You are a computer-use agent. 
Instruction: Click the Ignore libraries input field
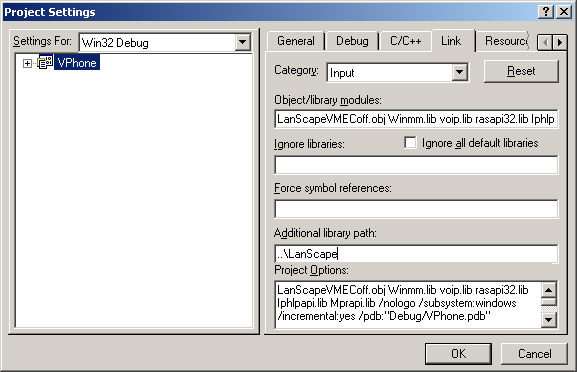[416, 164]
